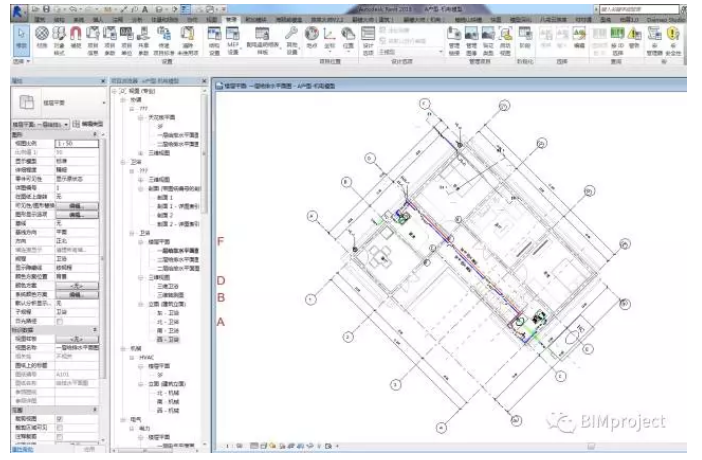Open project Location globe tool
Screen dimensions: 702x460
coord(312,37)
